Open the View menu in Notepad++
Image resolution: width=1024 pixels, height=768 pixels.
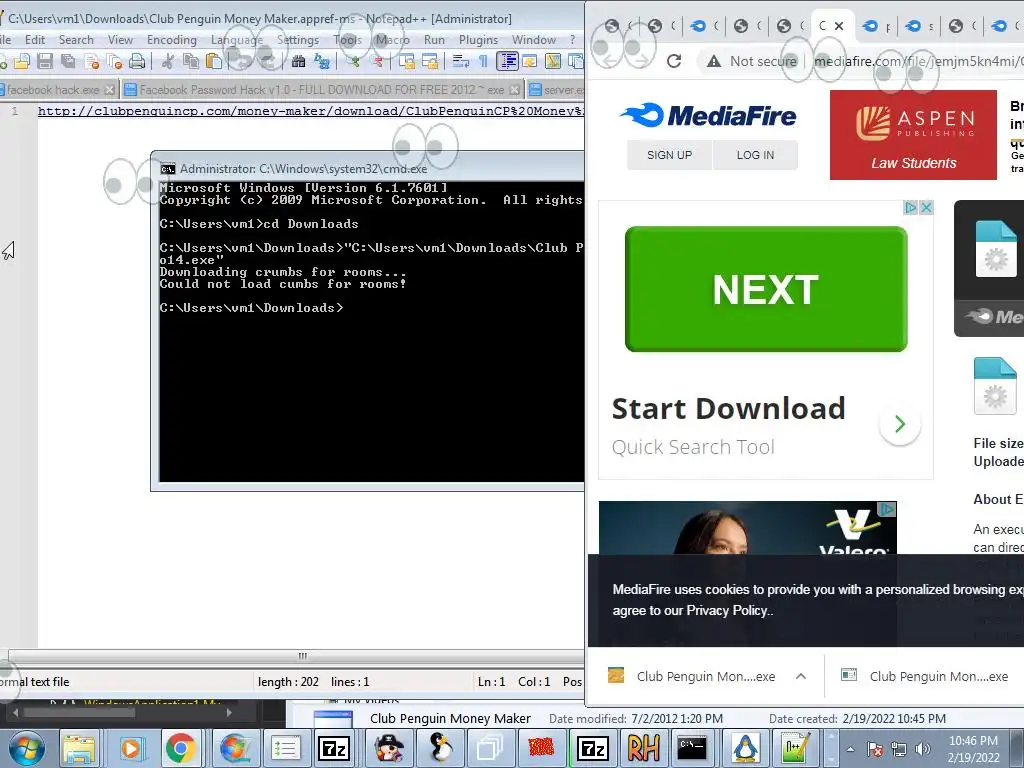[x=120, y=40]
